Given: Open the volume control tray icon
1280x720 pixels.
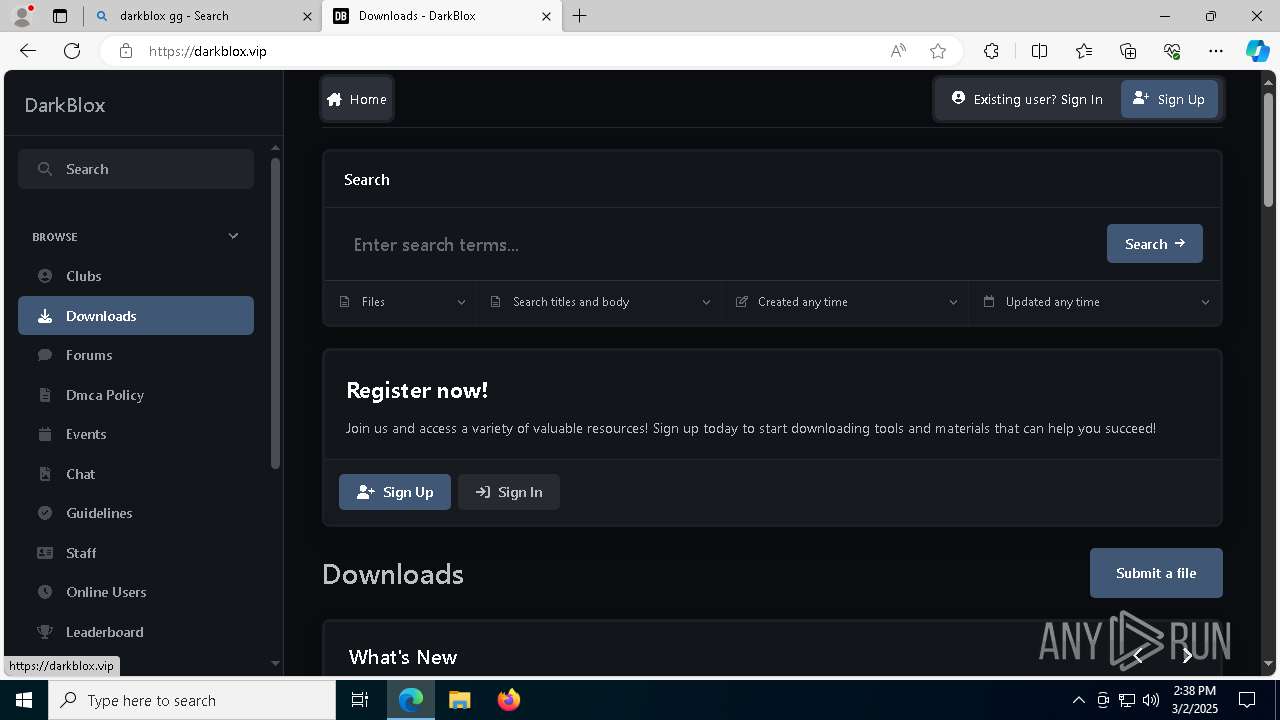Looking at the screenshot, I should tap(1151, 700).
